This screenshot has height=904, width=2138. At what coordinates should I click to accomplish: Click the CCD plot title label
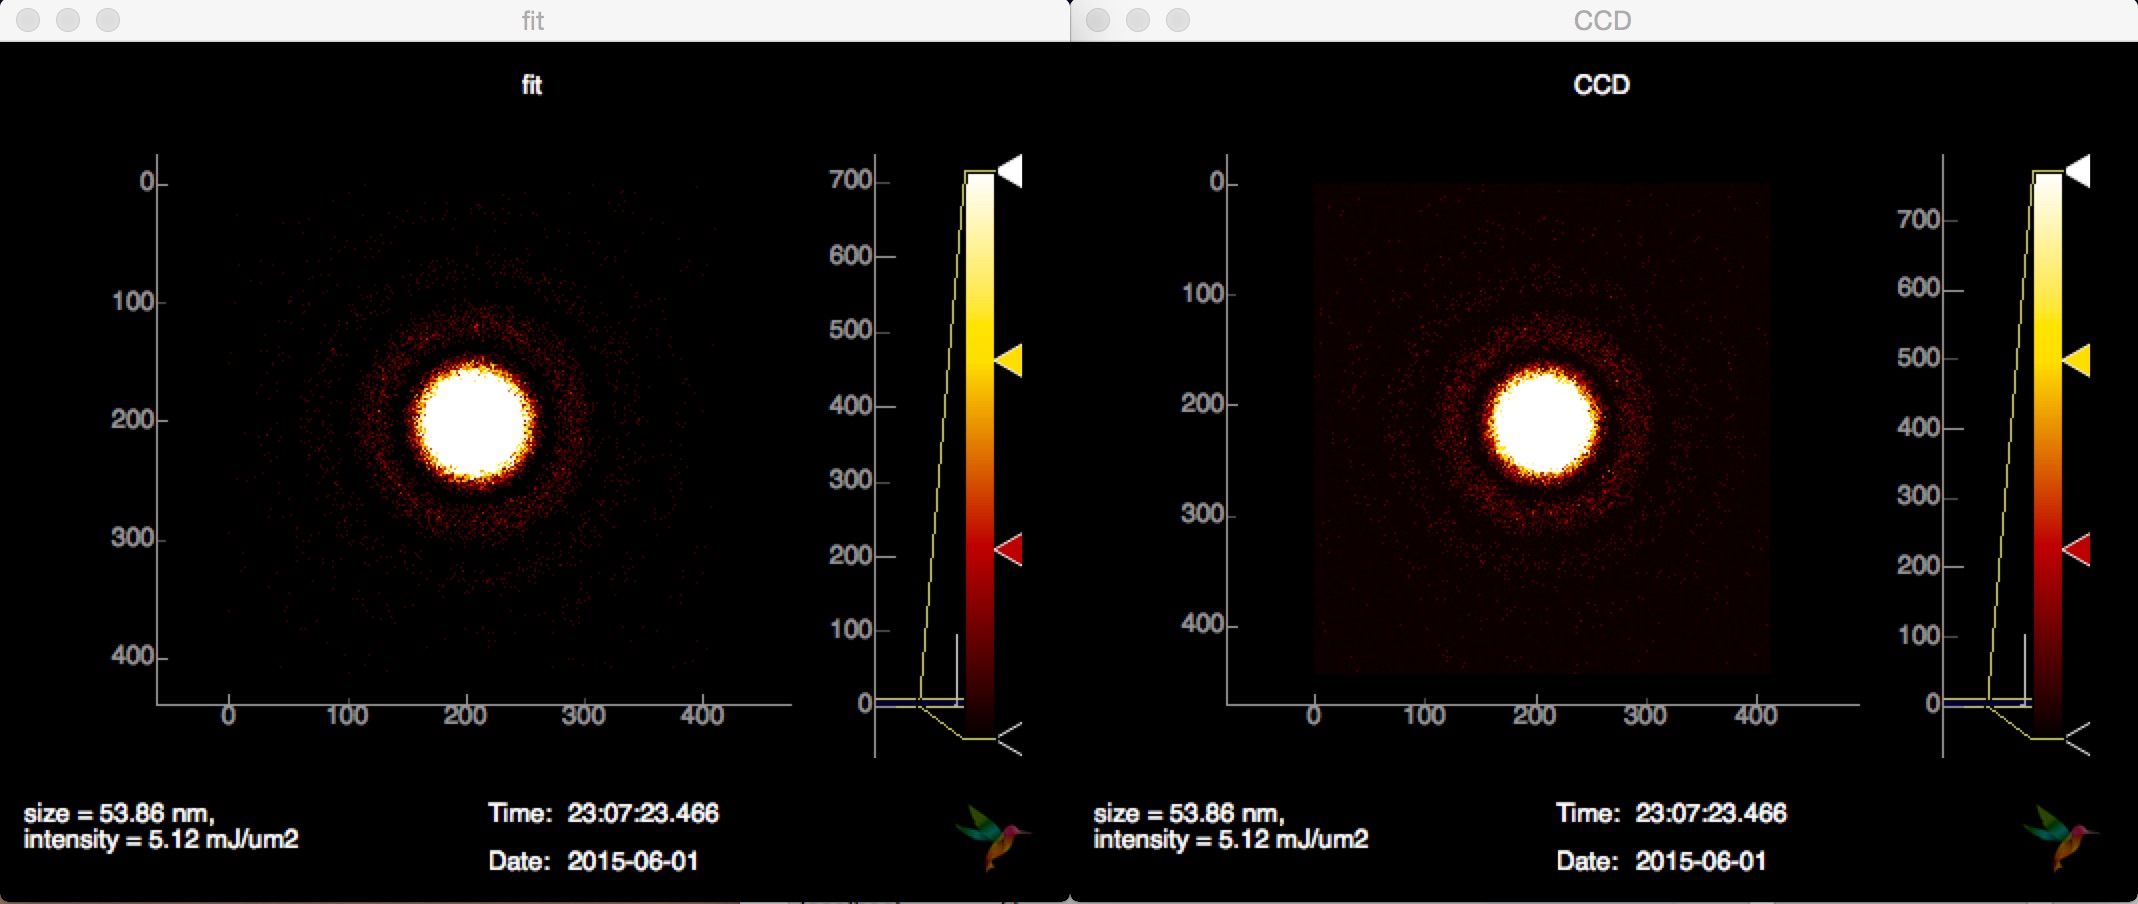tap(1602, 85)
